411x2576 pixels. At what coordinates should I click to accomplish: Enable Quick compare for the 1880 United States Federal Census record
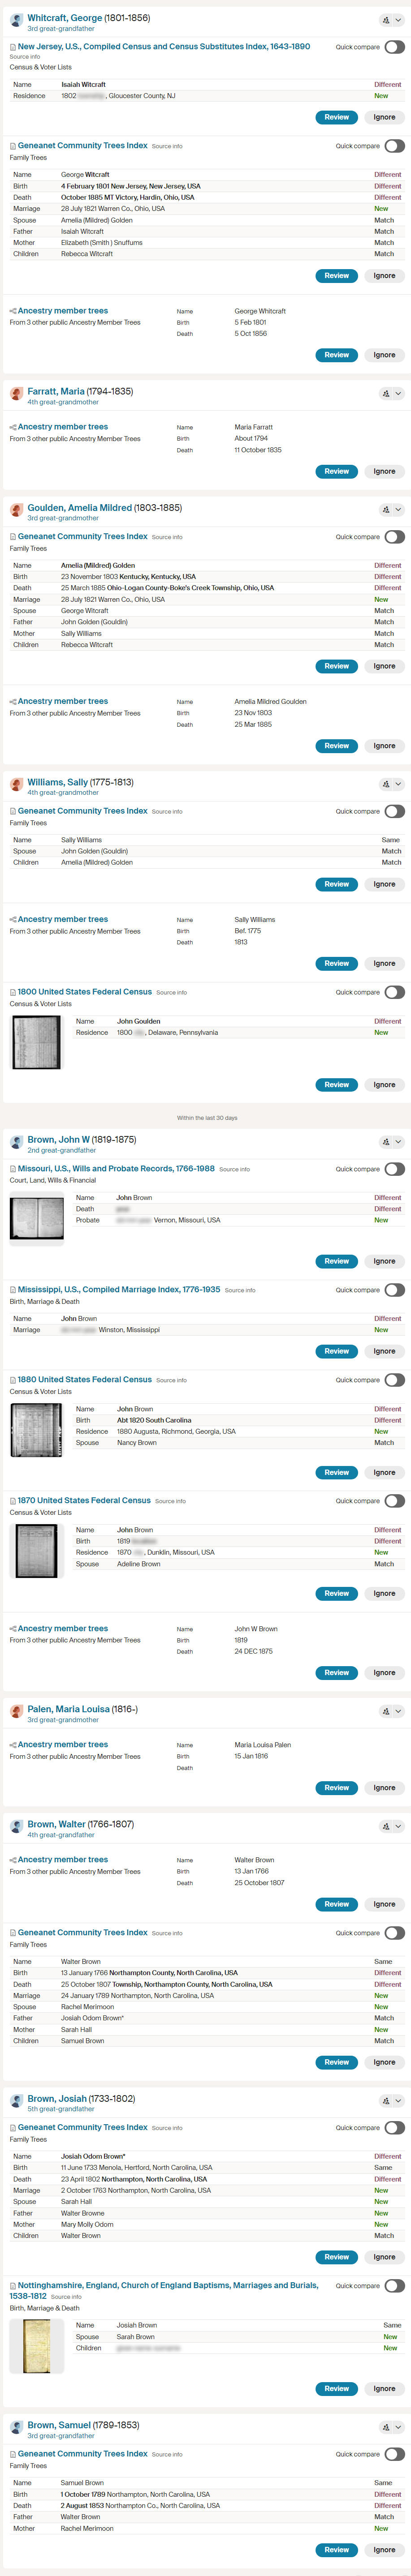pos(394,1381)
